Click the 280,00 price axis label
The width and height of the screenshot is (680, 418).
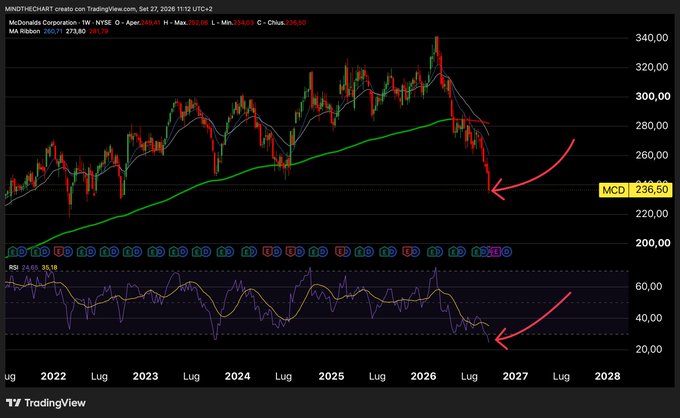[x=652, y=126]
